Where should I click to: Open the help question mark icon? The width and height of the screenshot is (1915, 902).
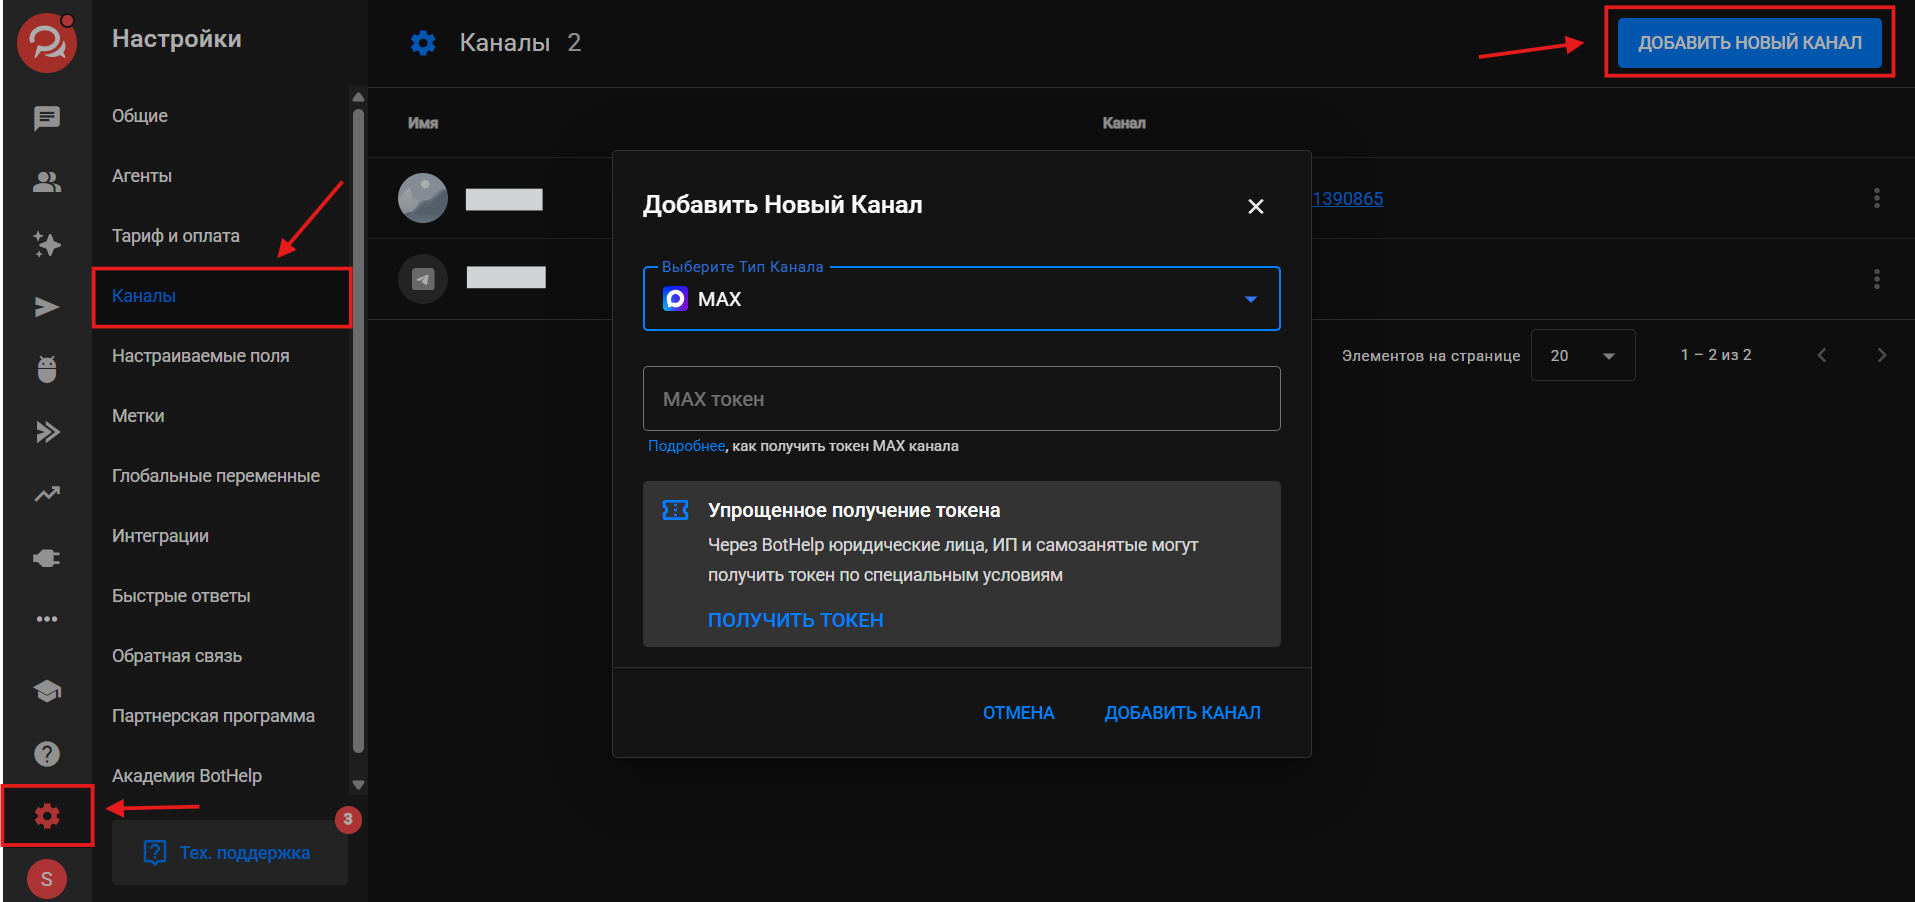[47, 754]
